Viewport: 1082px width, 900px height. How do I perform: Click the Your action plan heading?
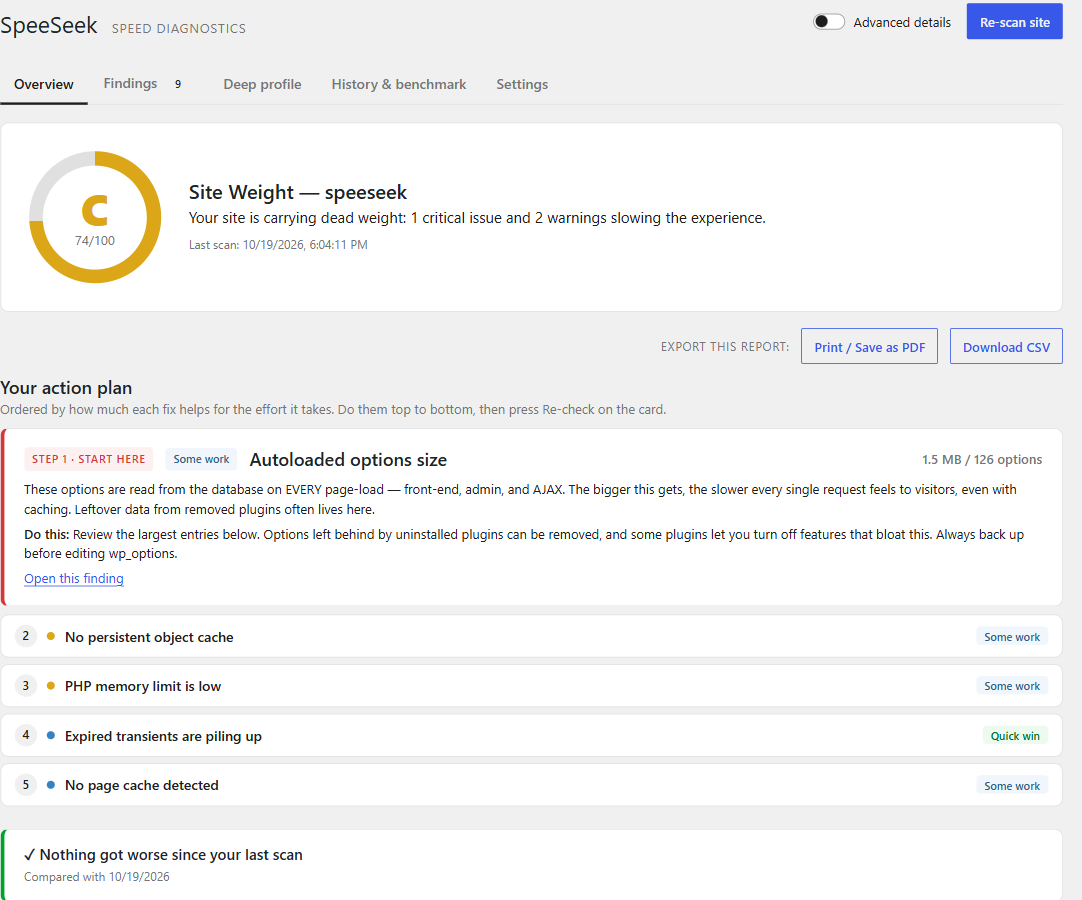coord(66,388)
